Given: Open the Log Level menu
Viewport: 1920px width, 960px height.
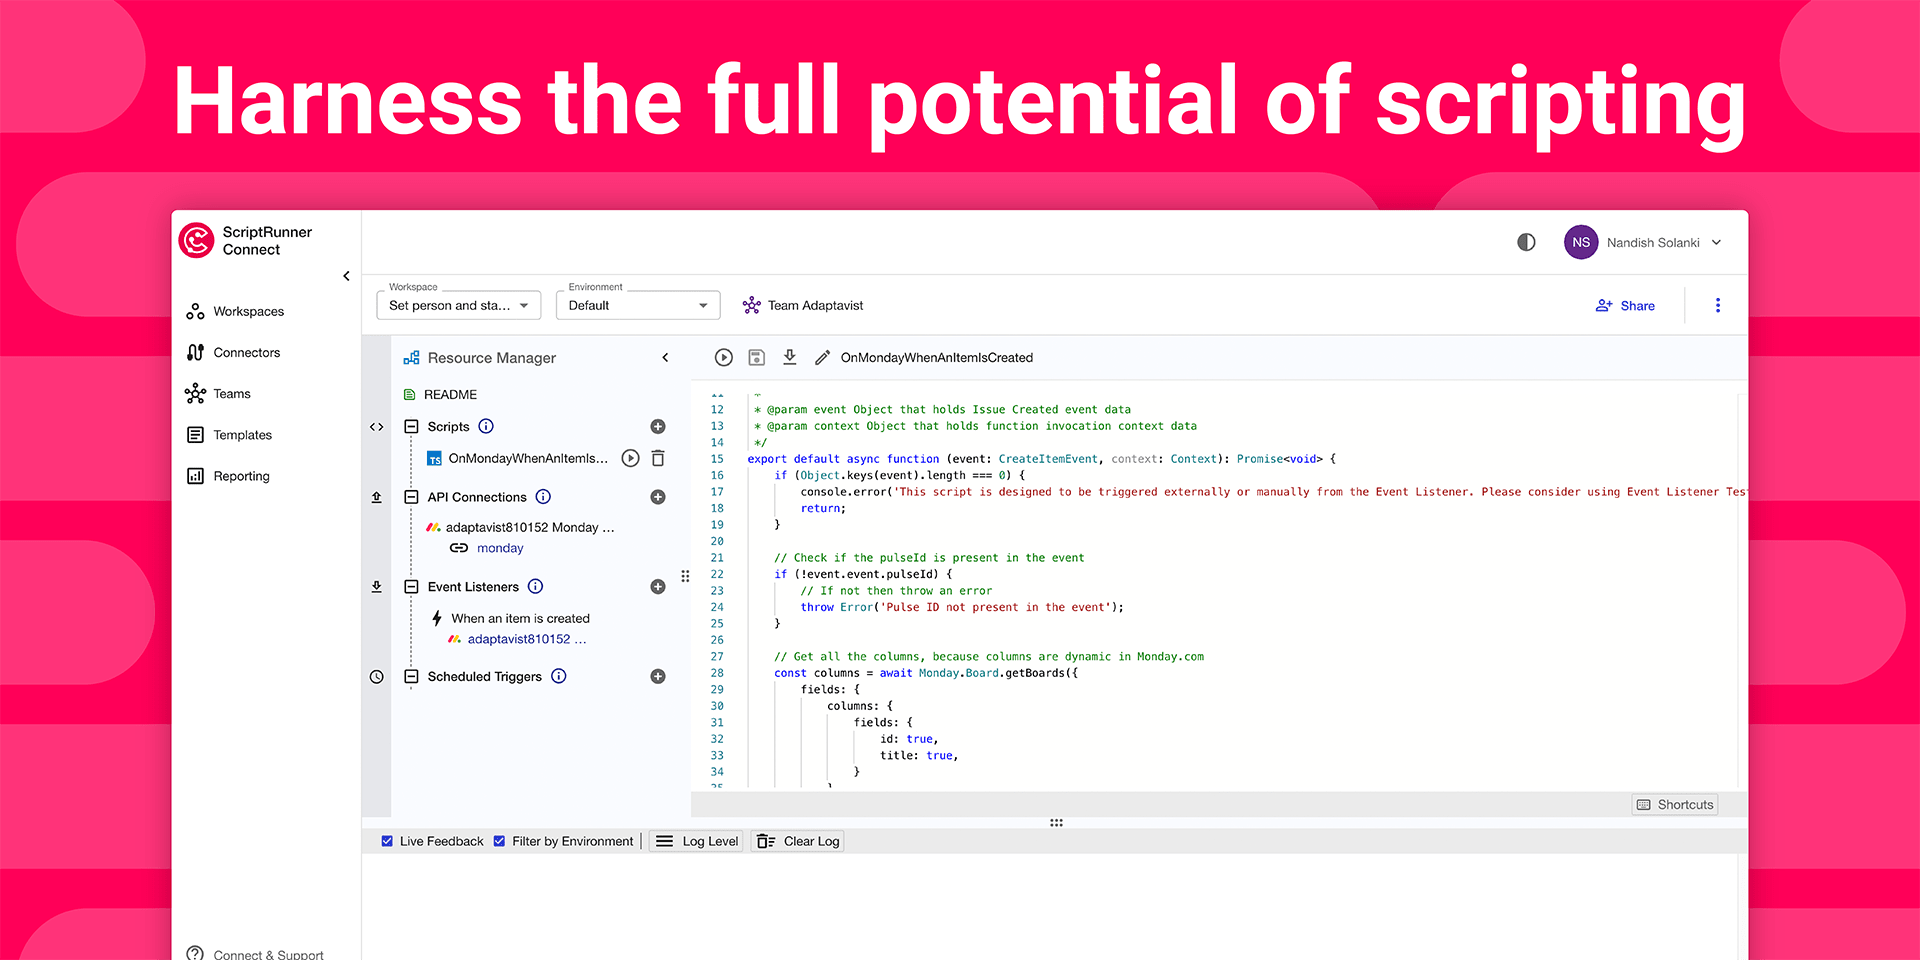Looking at the screenshot, I should pyautogui.click(x=696, y=841).
